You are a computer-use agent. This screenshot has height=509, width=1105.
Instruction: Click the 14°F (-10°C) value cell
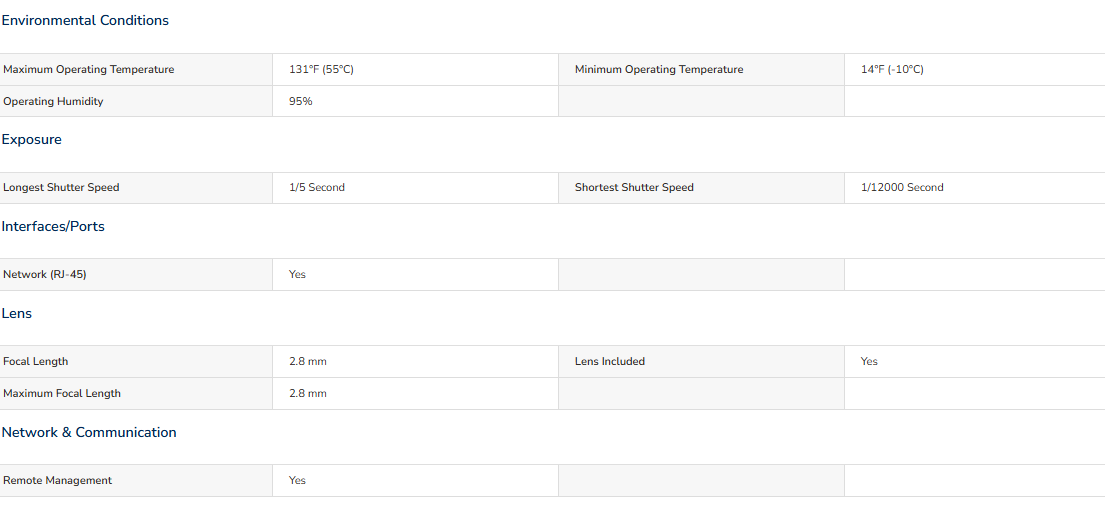(975, 70)
